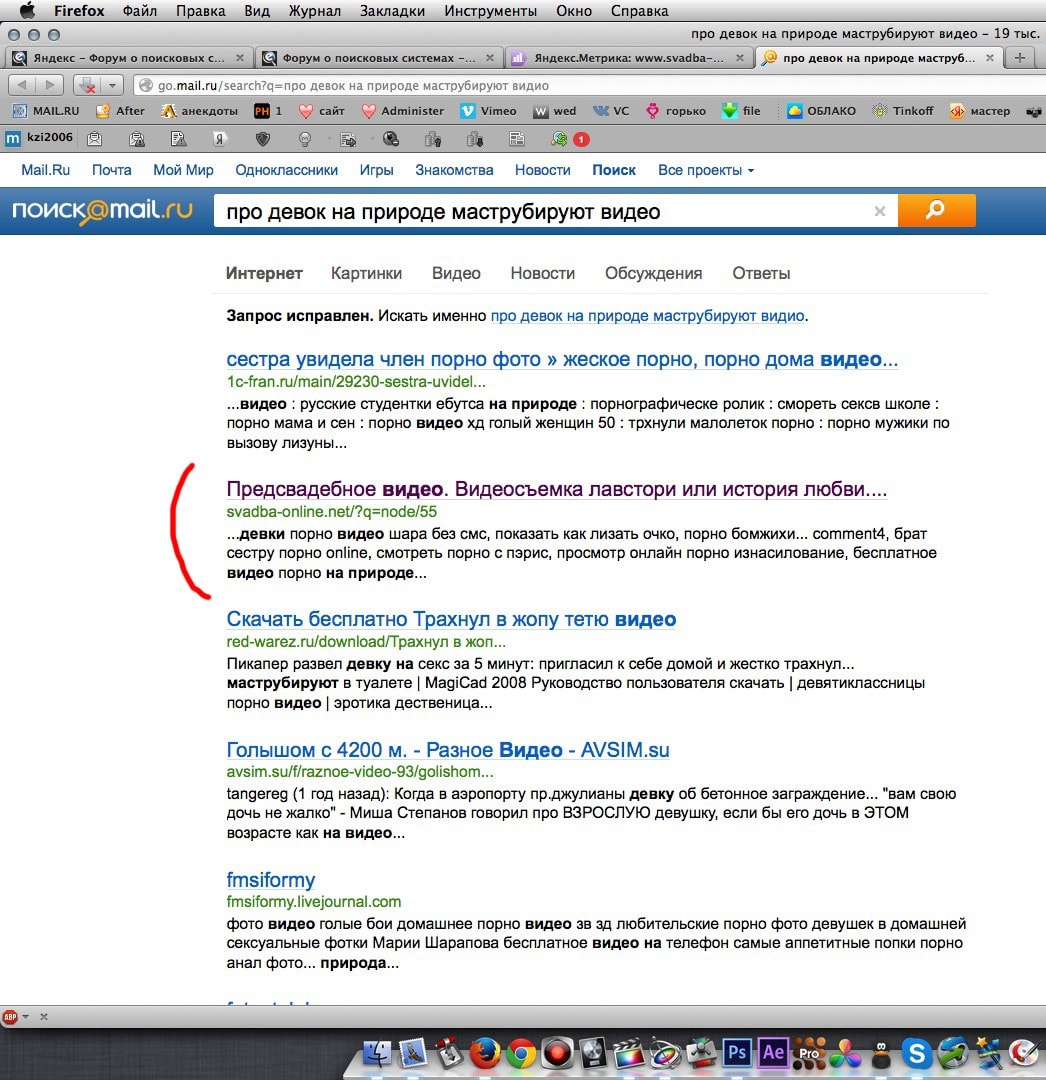Open the Голышом с 4200 м. result
The image size is (1046, 1080).
pos(448,749)
